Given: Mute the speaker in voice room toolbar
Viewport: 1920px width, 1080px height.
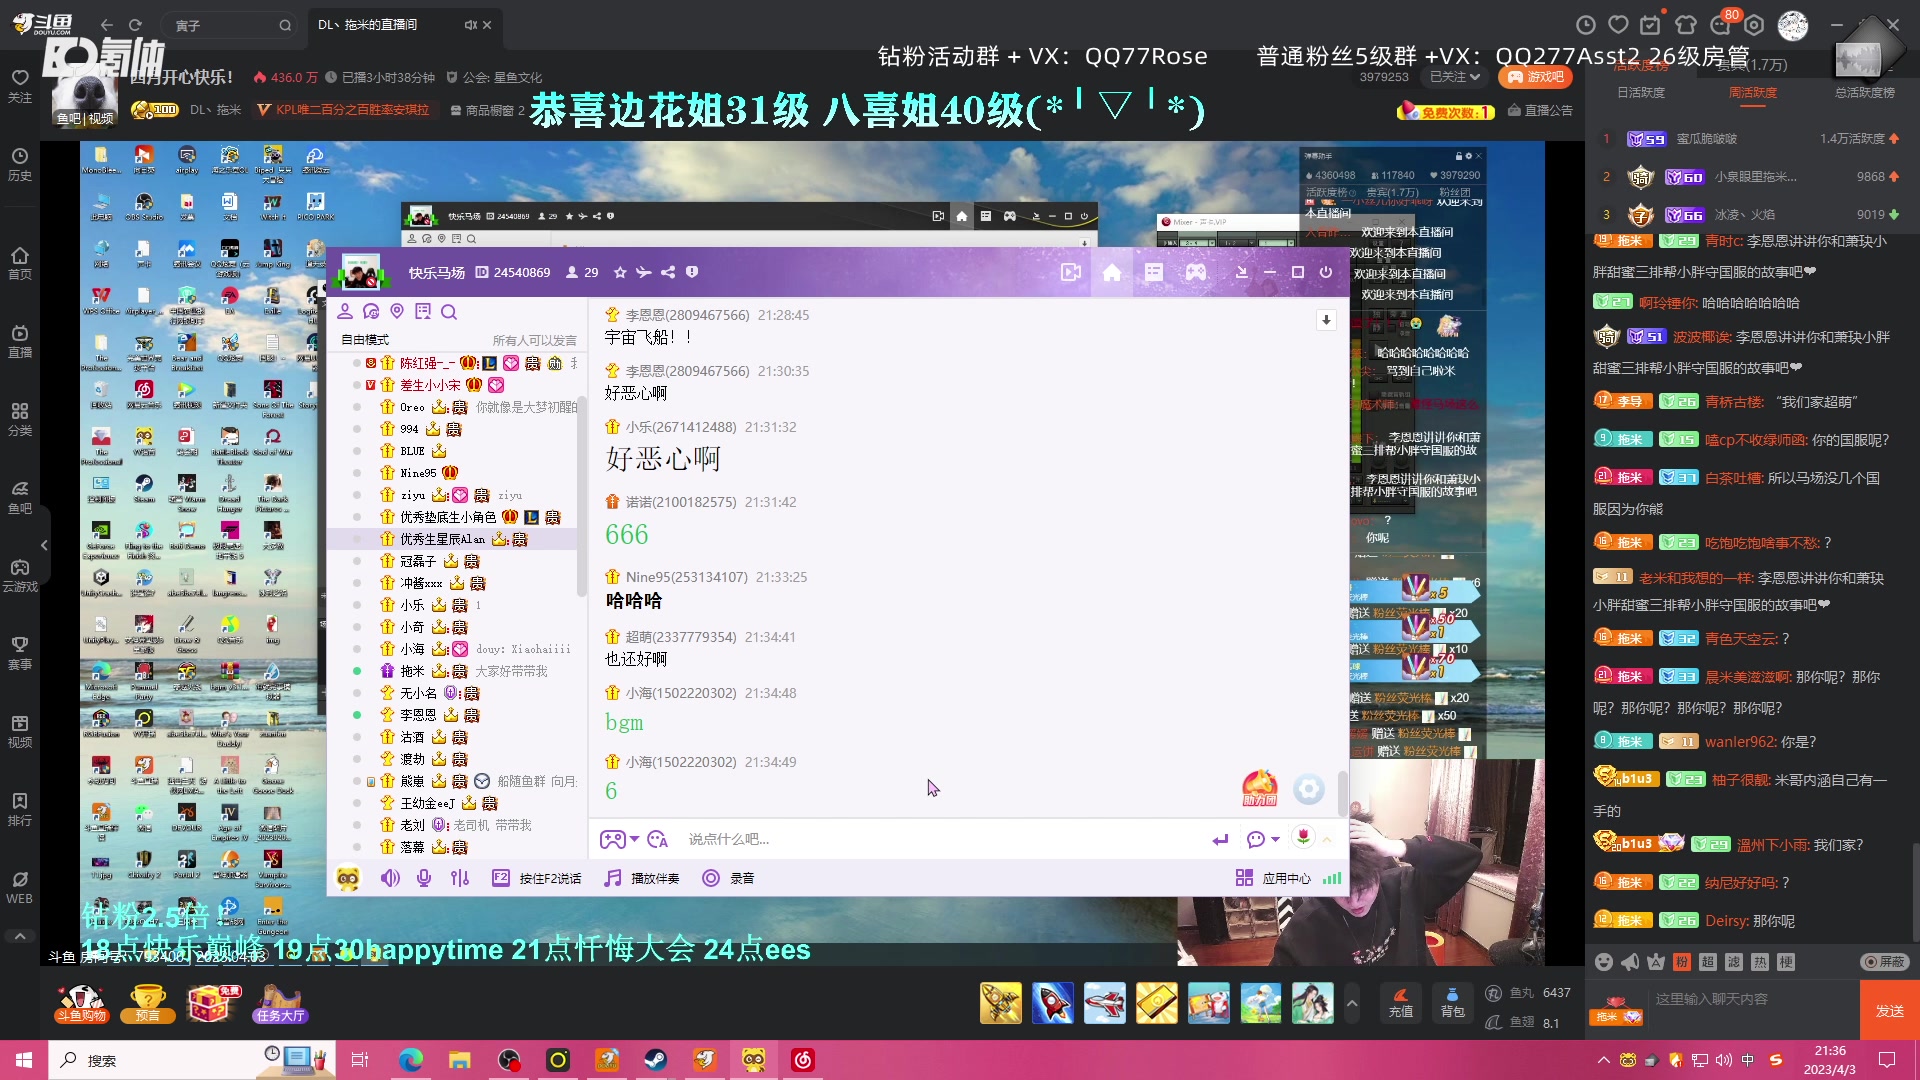Looking at the screenshot, I should (x=390, y=878).
